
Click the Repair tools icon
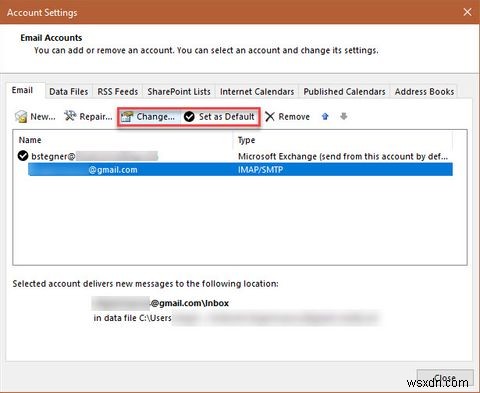point(70,116)
